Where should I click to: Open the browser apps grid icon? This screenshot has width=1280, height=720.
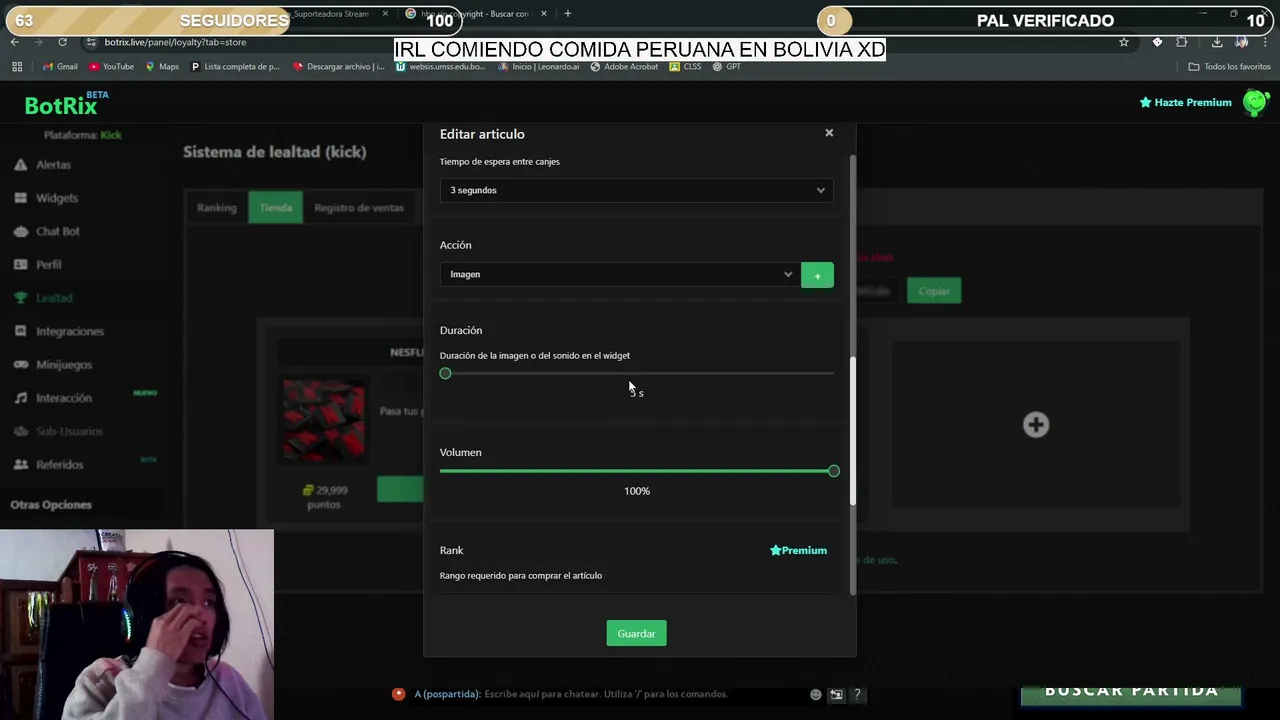click(17, 67)
